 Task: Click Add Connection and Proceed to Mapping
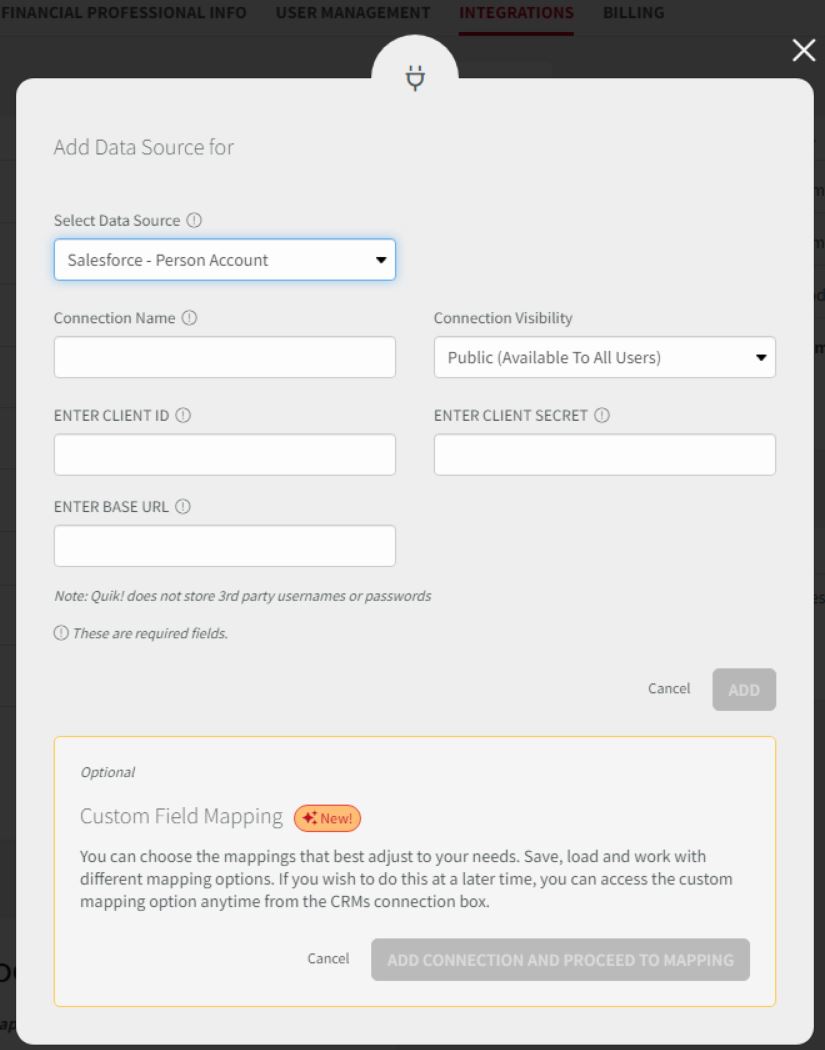click(560, 960)
